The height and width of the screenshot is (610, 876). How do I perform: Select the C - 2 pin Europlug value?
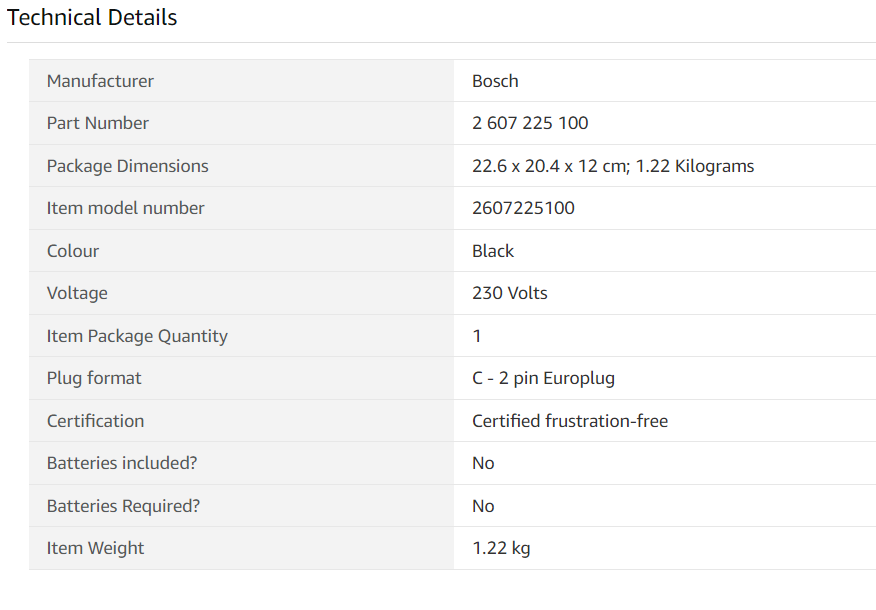pyautogui.click(x=543, y=378)
